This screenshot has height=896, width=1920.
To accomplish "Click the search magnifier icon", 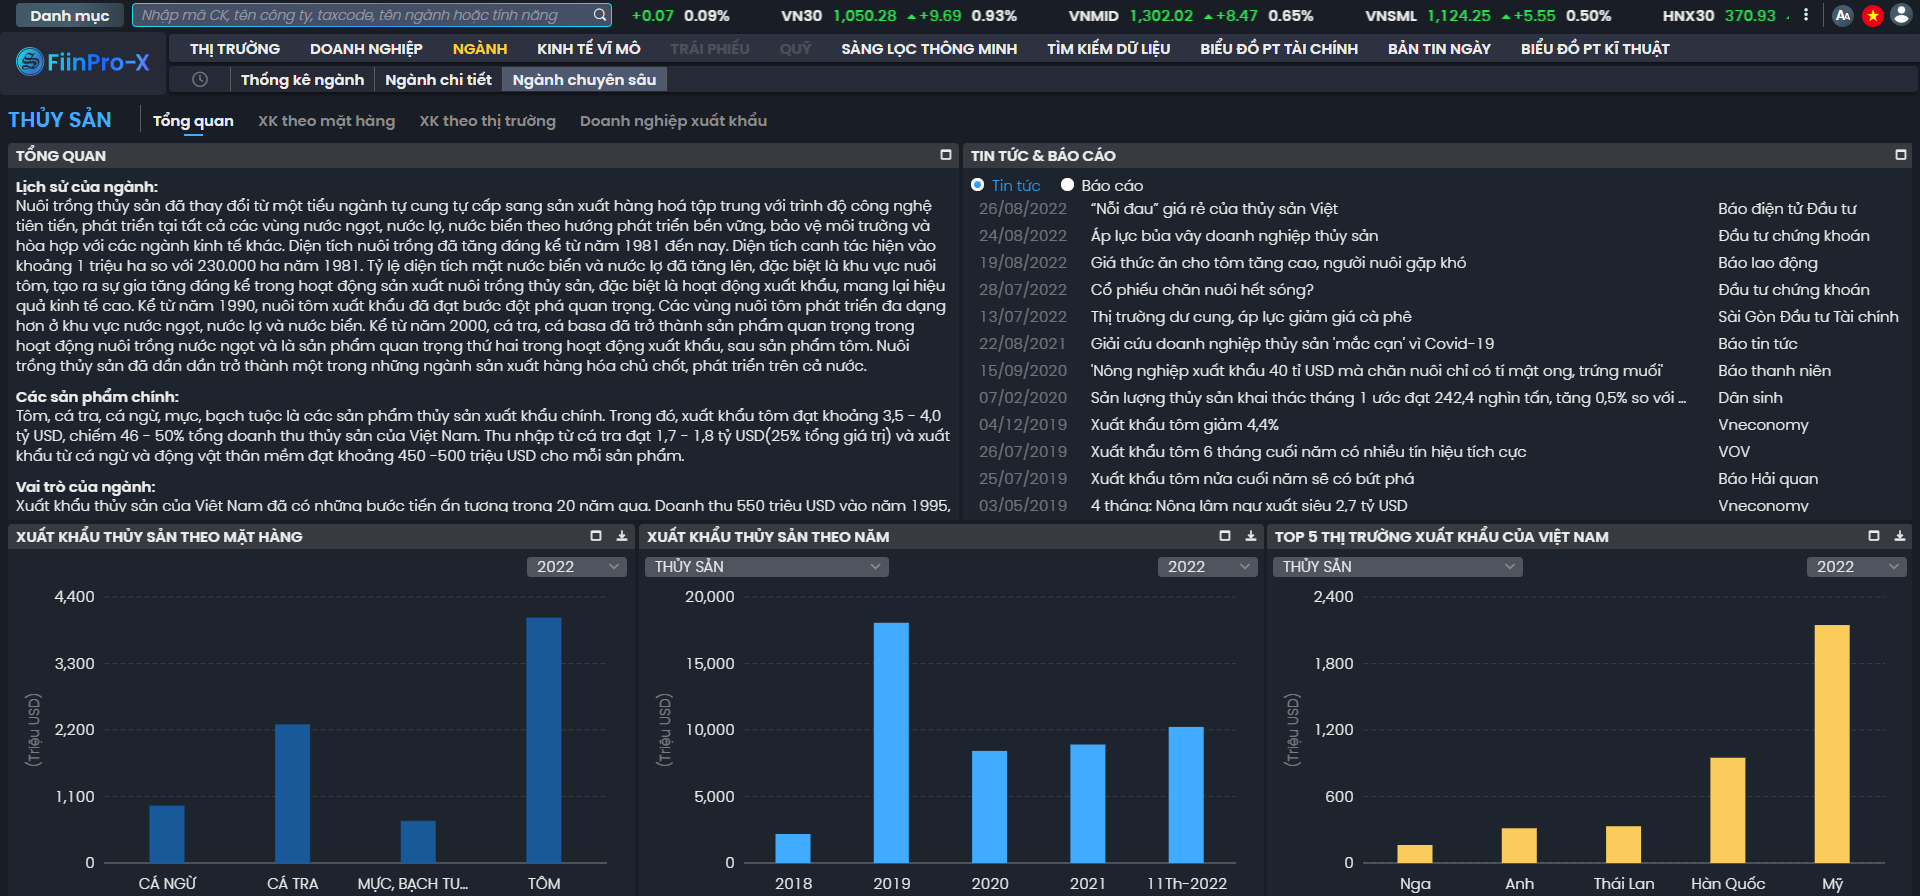I will click(600, 15).
